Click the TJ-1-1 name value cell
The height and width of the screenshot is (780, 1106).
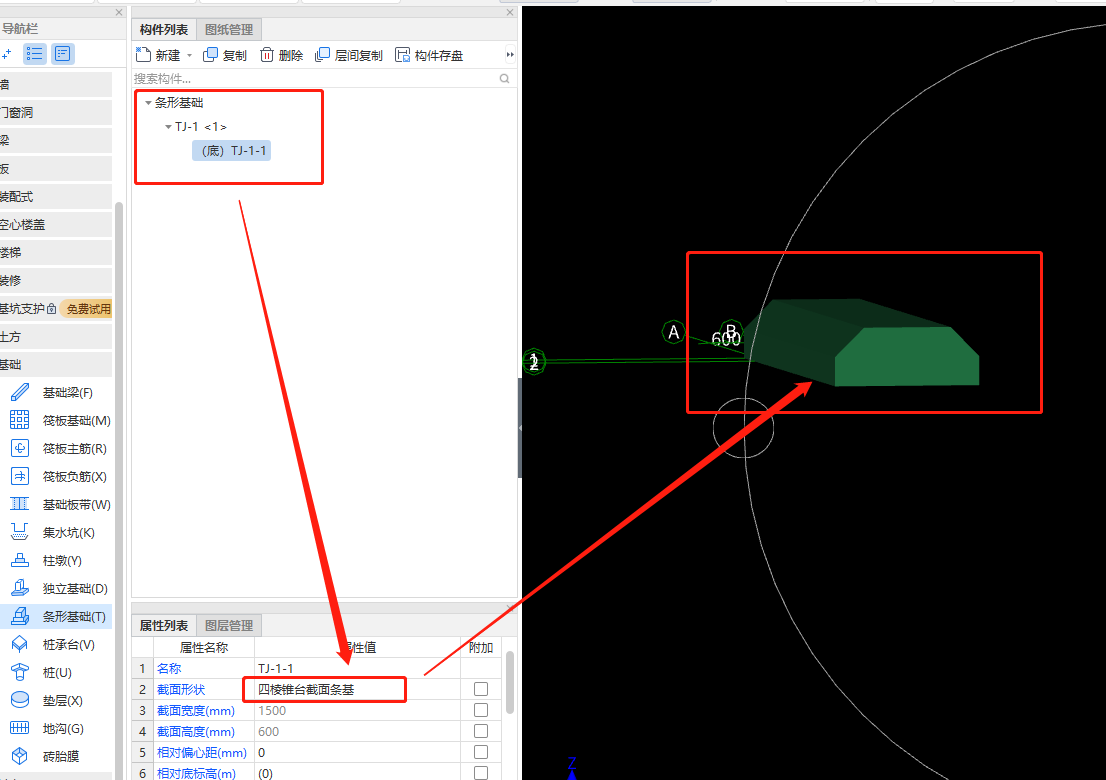(x=357, y=668)
